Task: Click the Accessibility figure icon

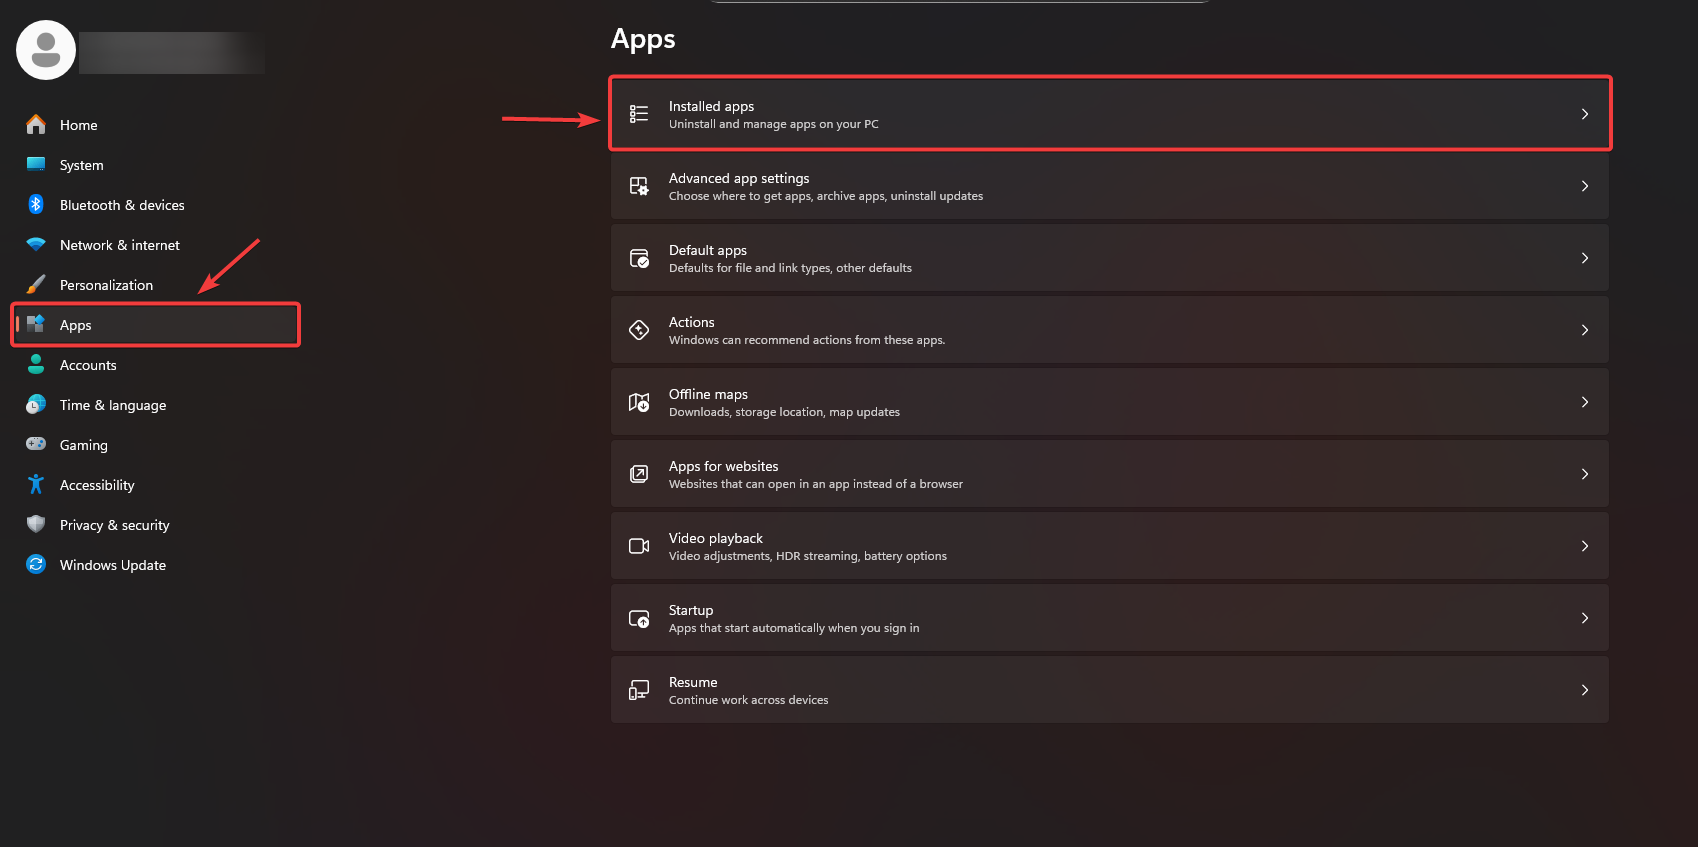Action: (36, 485)
